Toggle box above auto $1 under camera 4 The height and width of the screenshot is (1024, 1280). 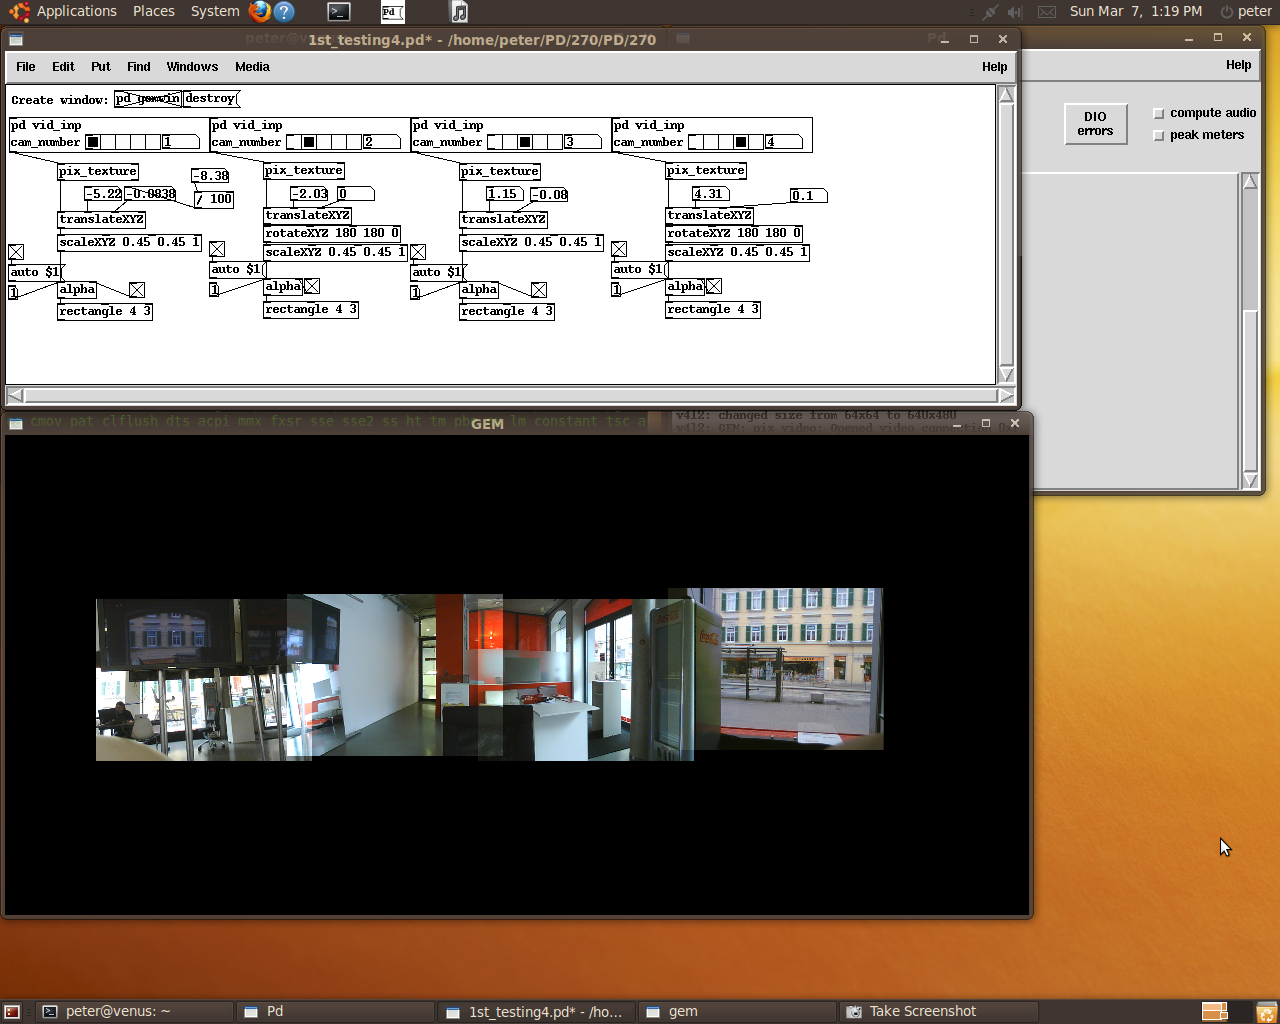619,249
